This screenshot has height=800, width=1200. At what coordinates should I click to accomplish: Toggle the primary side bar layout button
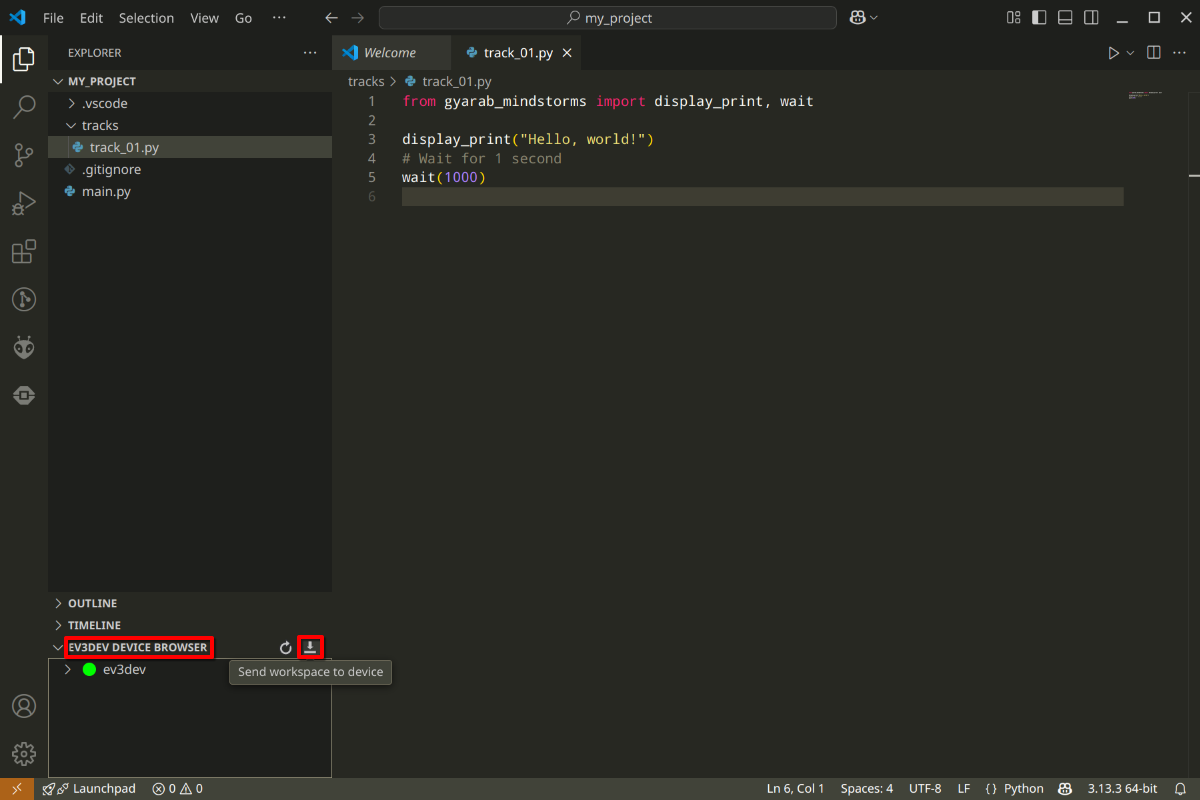[1040, 18]
